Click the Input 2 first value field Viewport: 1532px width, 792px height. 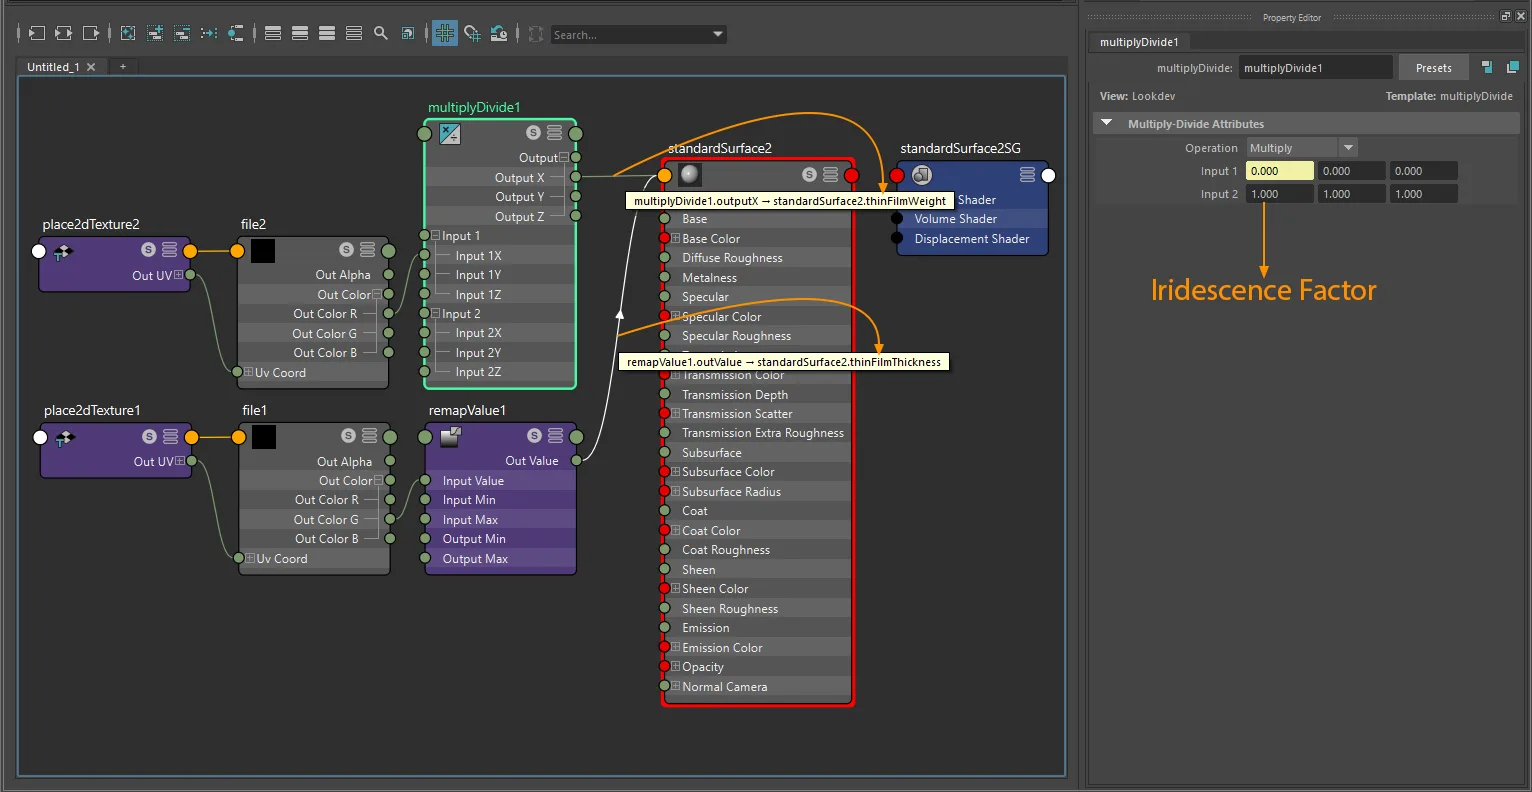pyautogui.click(x=1280, y=194)
